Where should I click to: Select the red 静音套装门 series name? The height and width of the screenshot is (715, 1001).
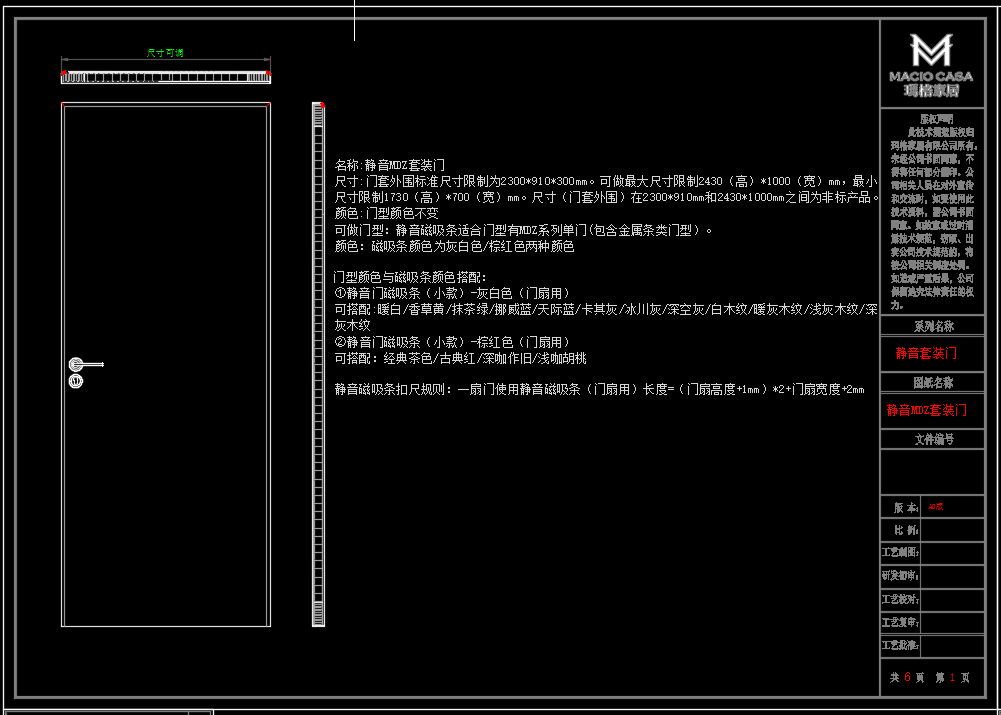tap(925, 353)
